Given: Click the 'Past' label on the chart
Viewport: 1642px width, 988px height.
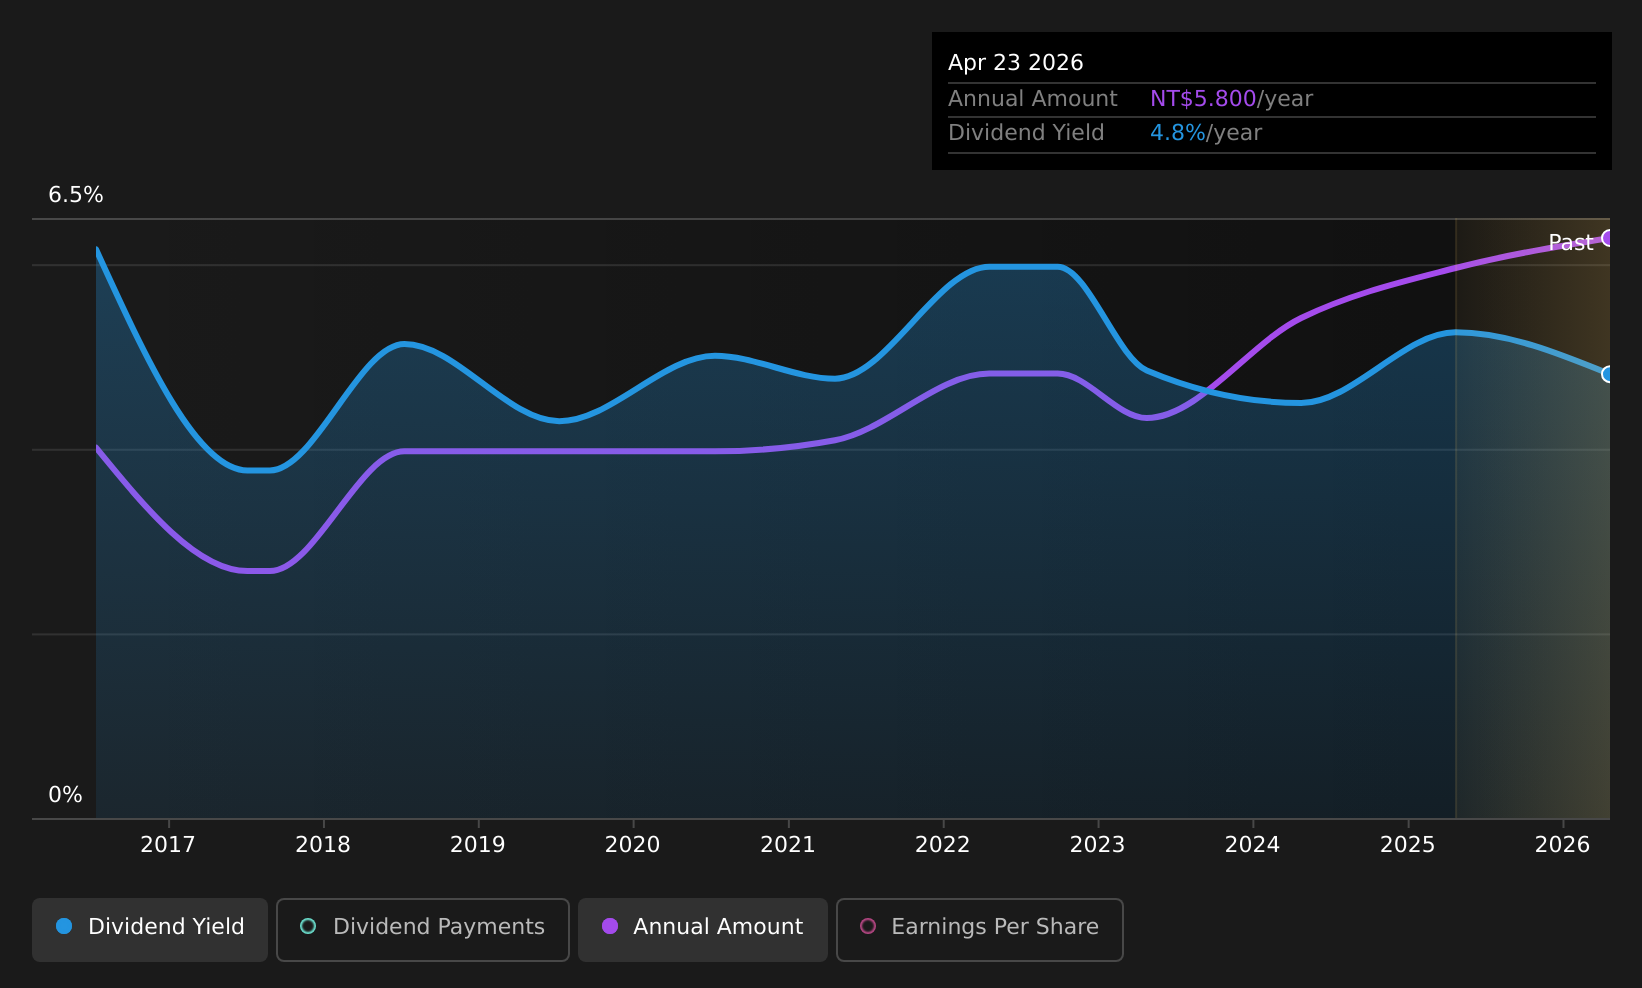Looking at the screenshot, I should tap(1570, 243).
